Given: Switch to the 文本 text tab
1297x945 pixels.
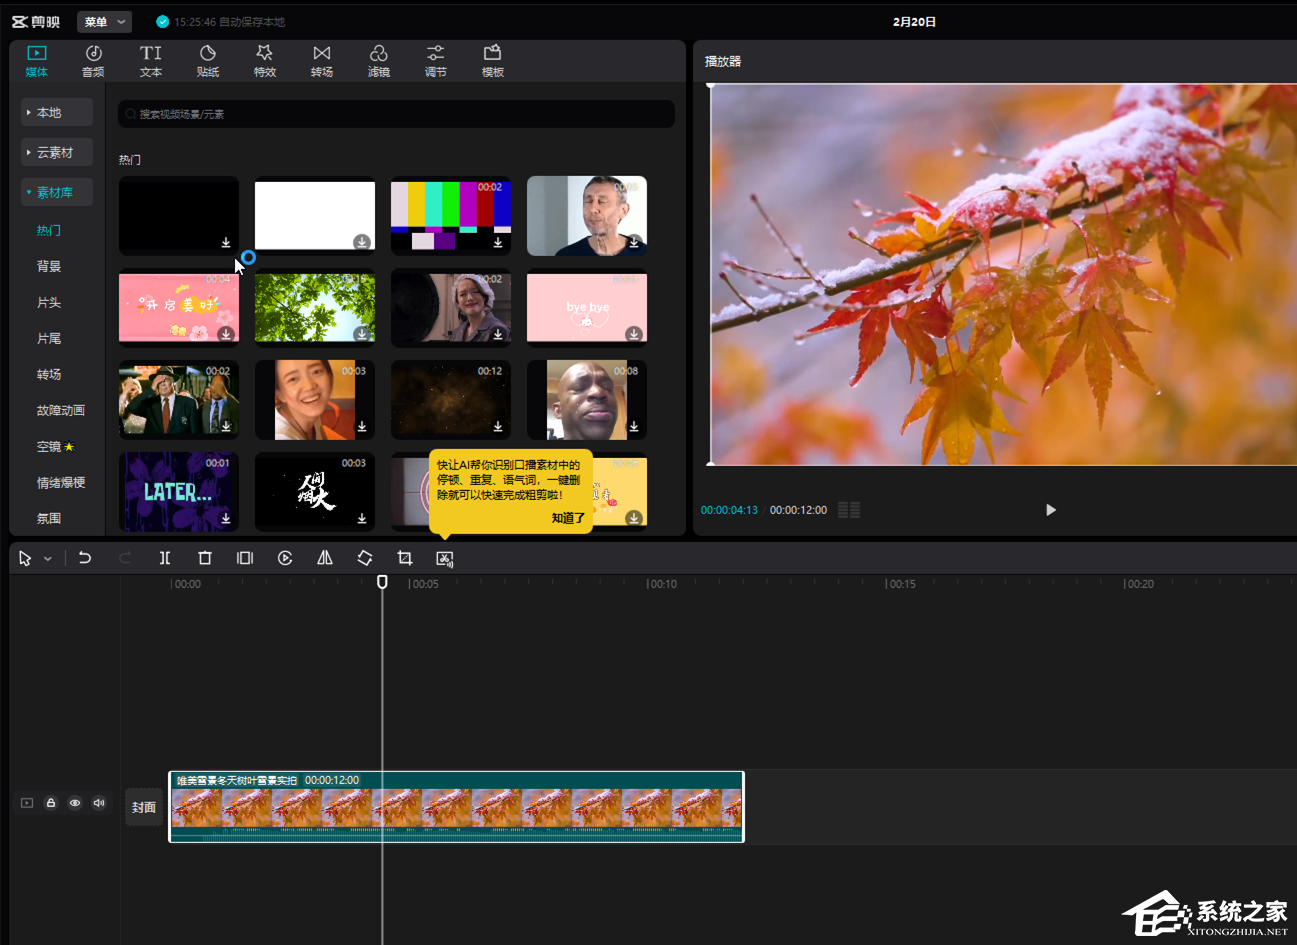Looking at the screenshot, I should (151, 60).
